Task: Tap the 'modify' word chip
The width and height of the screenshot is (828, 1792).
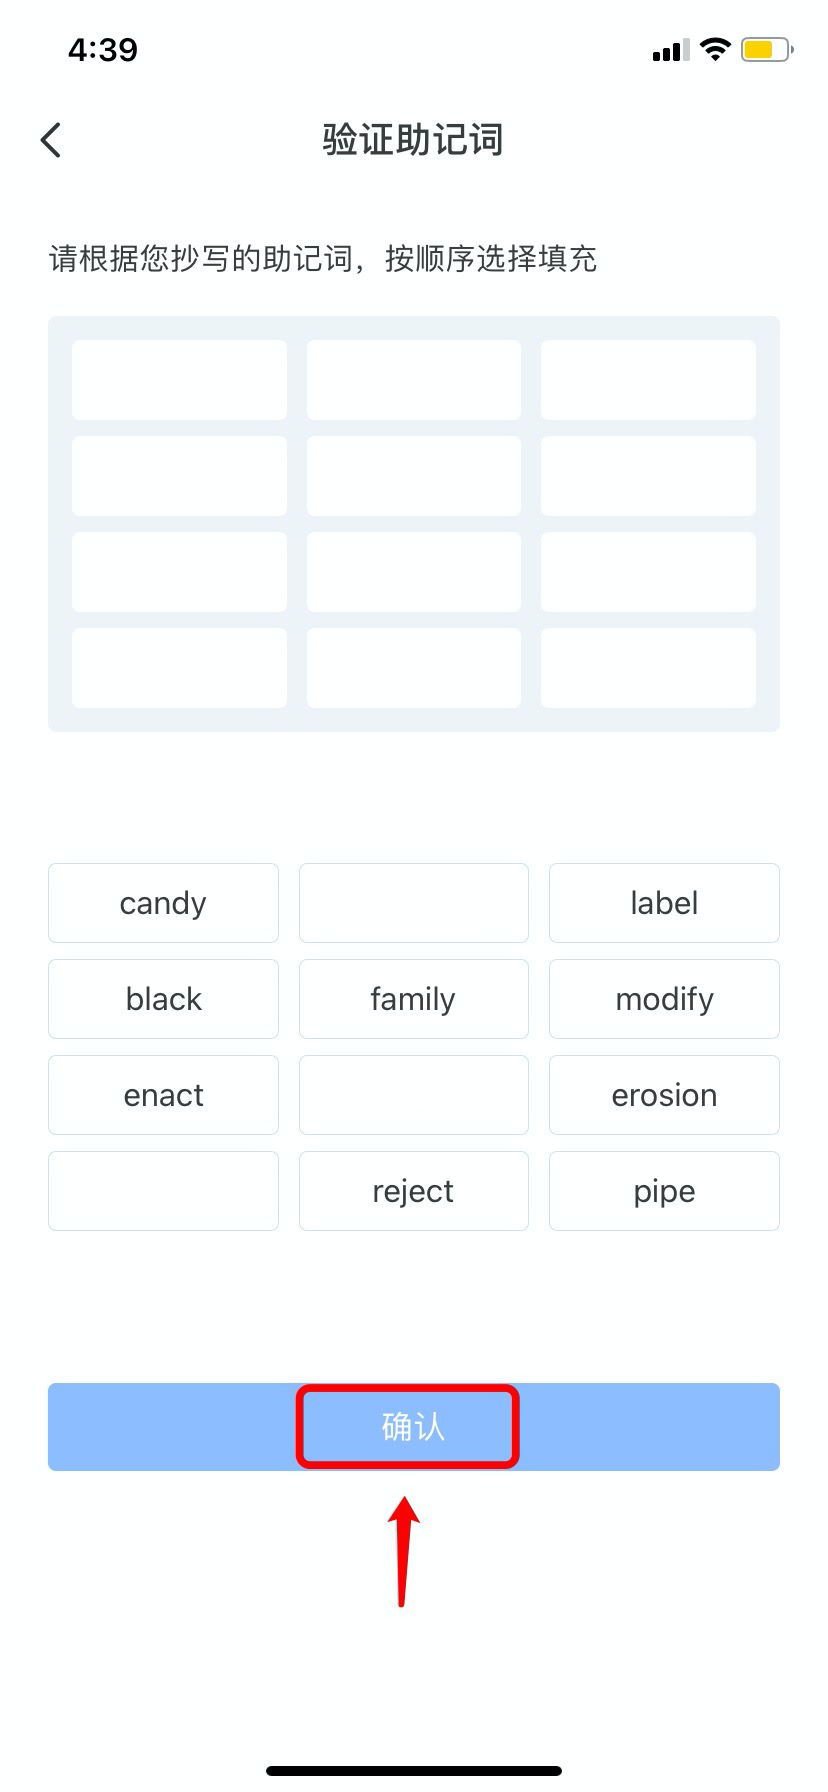Action: click(x=664, y=999)
